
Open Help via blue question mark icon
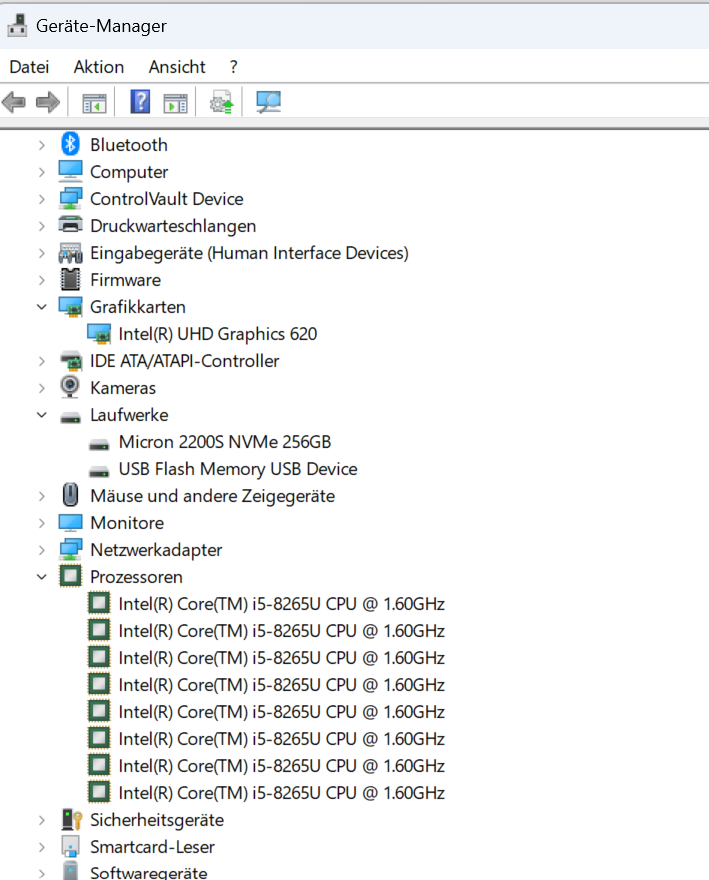click(140, 102)
